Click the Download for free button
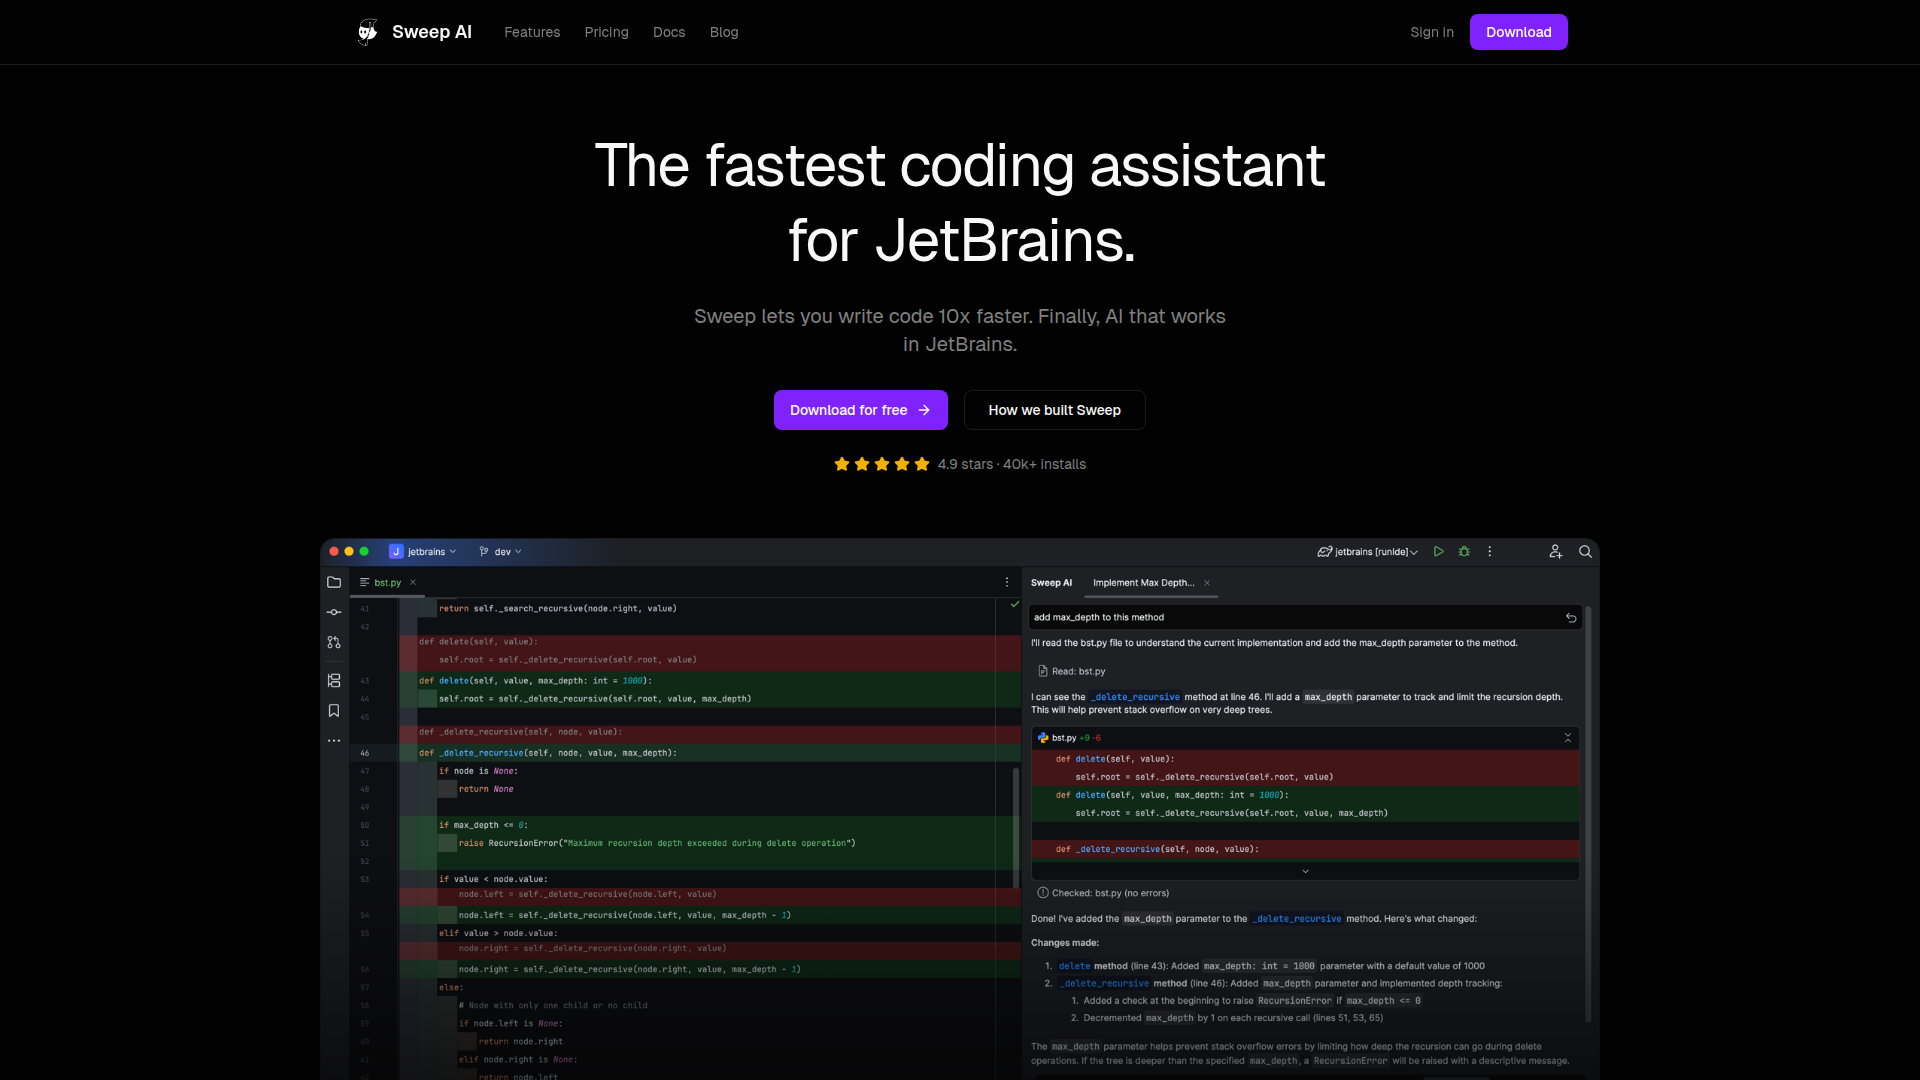The height and width of the screenshot is (1080, 1920). click(860, 410)
